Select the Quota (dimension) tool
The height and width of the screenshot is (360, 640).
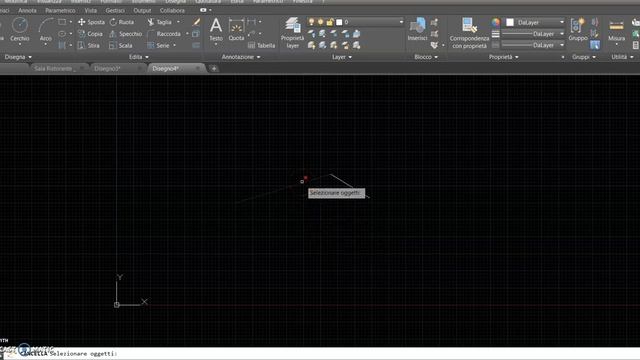click(x=236, y=29)
